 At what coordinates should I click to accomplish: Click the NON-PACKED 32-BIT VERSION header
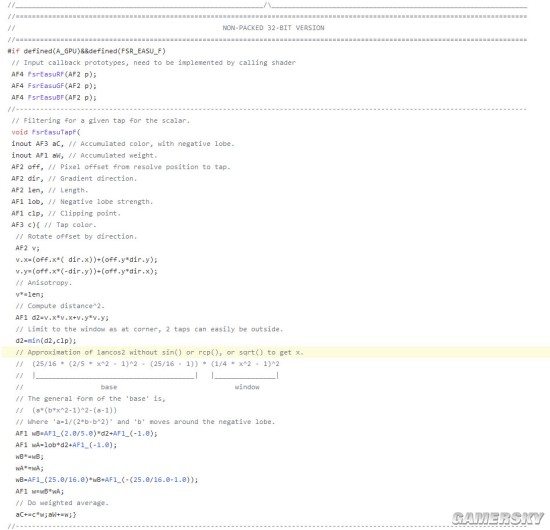(x=273, y=28)
